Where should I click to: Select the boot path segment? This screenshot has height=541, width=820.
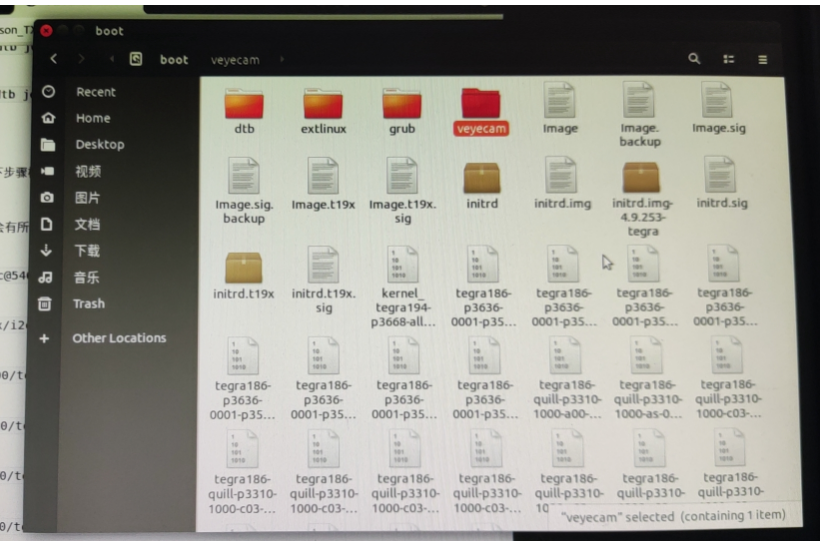click(174, 60)
